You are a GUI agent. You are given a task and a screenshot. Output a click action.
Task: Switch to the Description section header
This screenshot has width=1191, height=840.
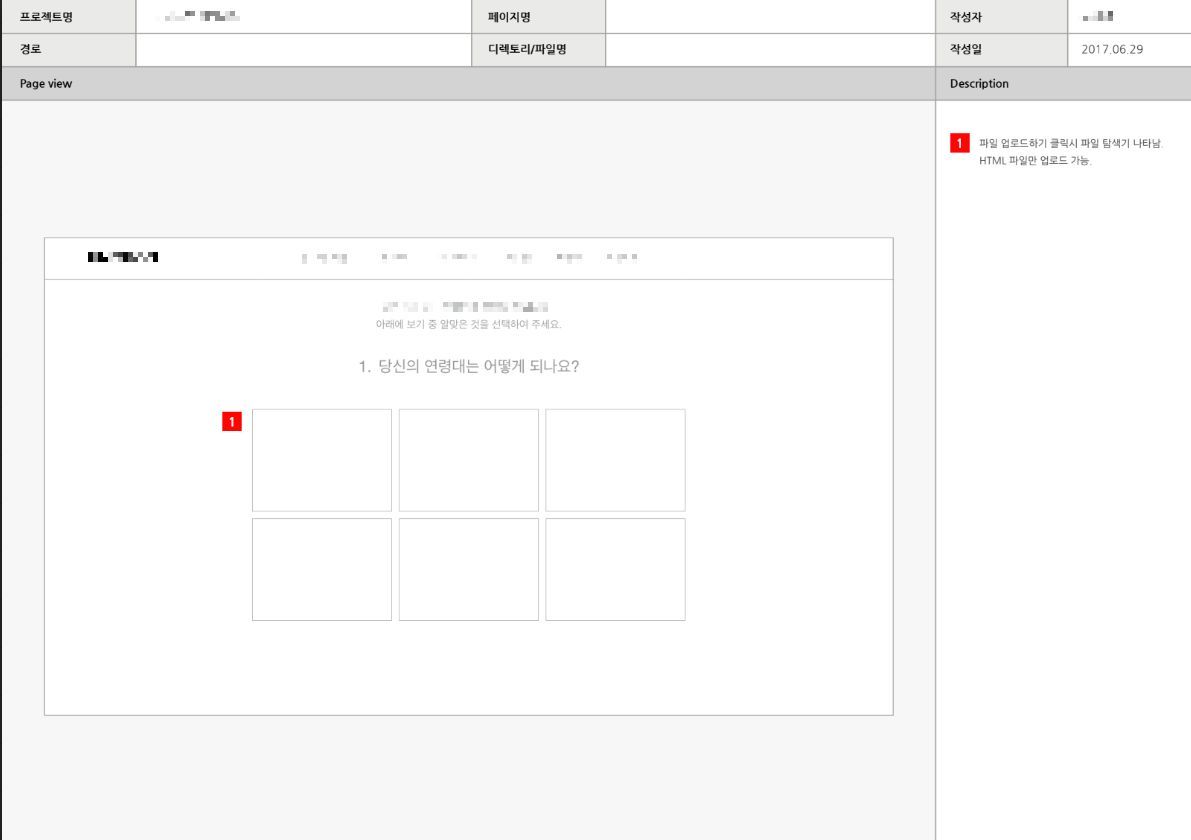click(x=978, y=84)
